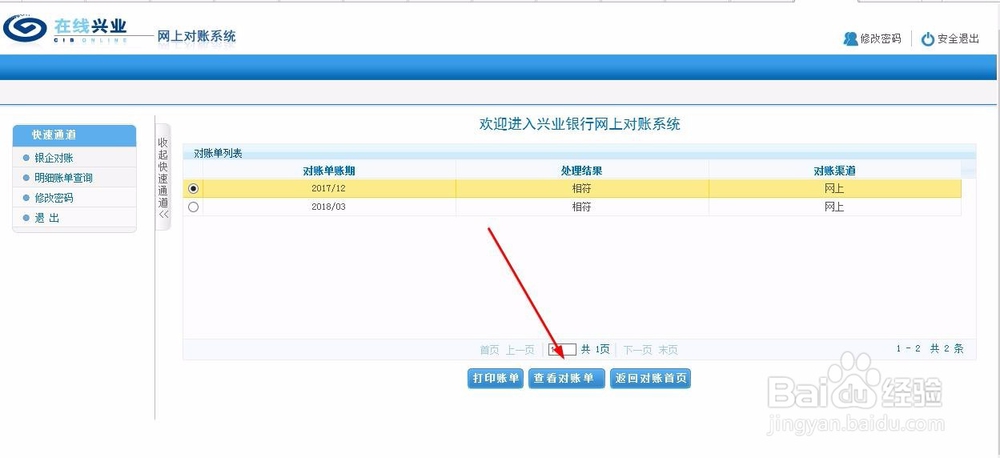Image resolution: width=1000 pixels, height=458 pixels.
Task: Click the 修改密码 user icon in header
Action: 850,39
